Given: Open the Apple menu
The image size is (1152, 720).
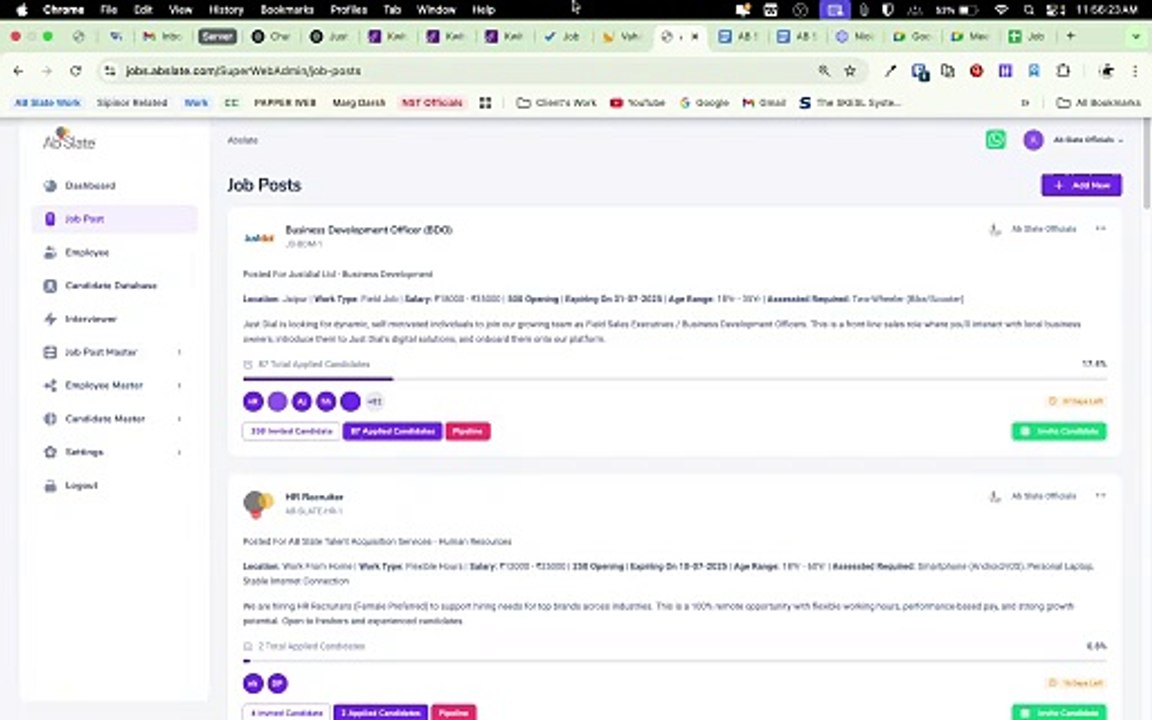Looking at the screenshot, I should coord(22,10).
